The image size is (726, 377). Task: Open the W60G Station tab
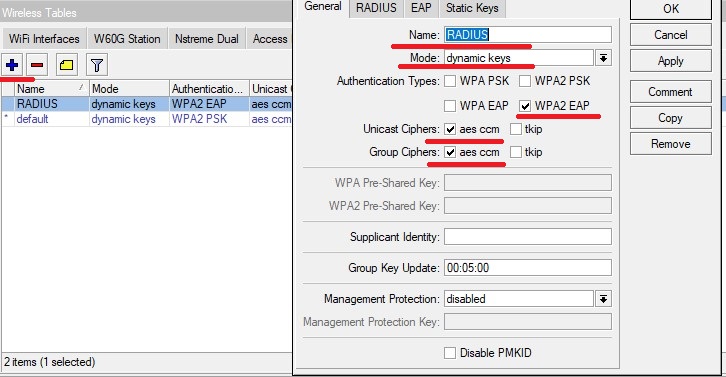[x=127, y=39]
